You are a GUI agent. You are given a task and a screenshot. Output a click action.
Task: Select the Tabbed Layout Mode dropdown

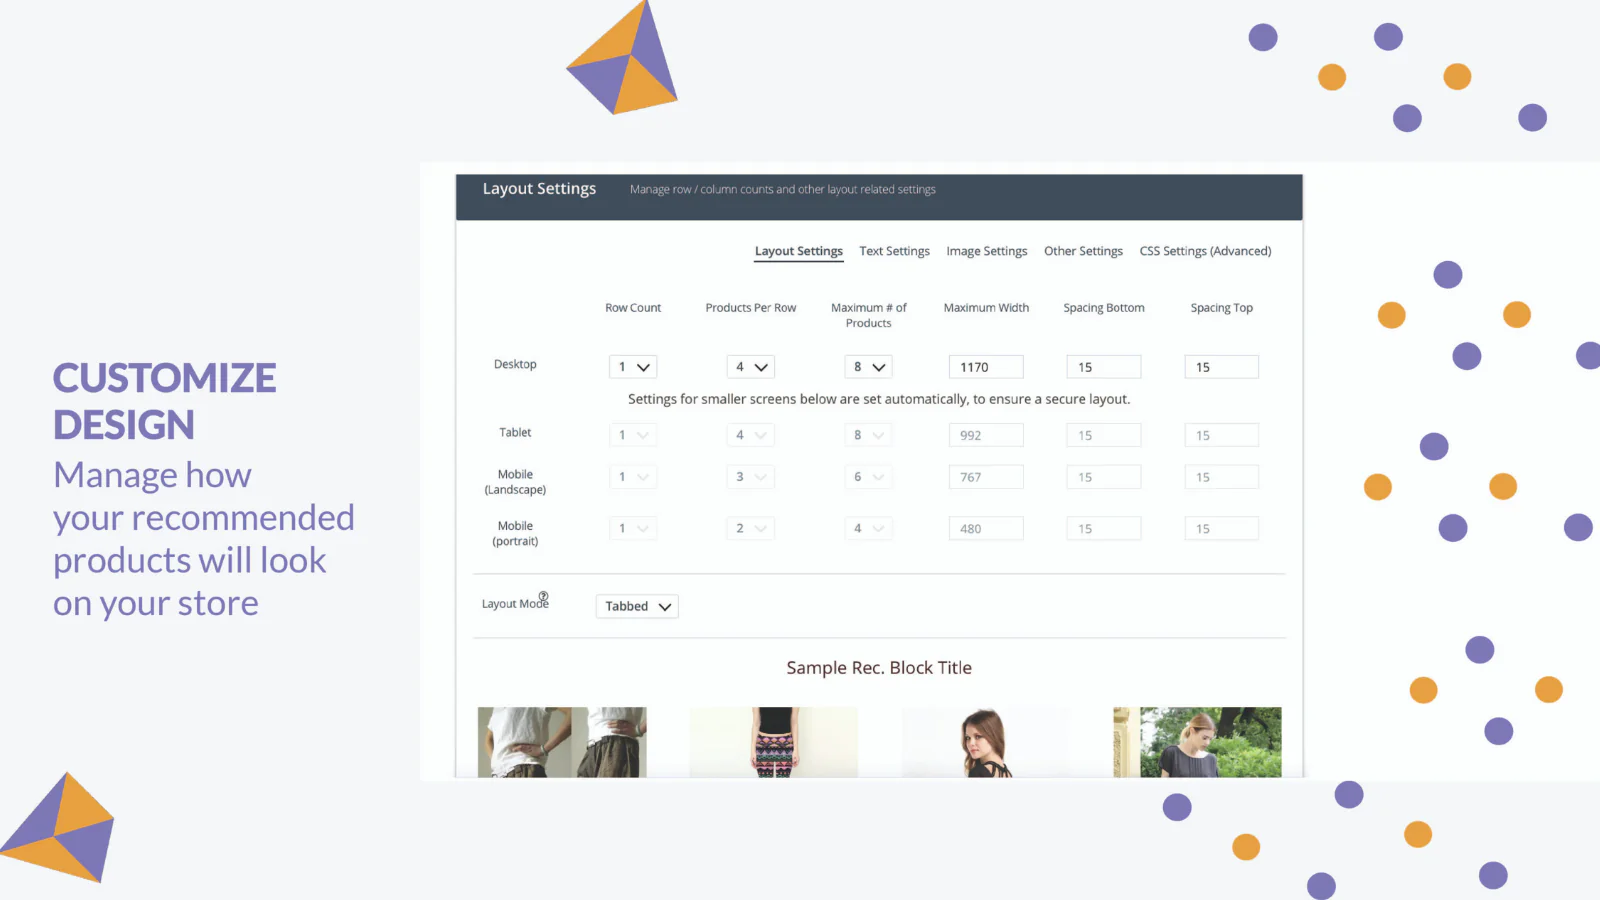(637, 606)
